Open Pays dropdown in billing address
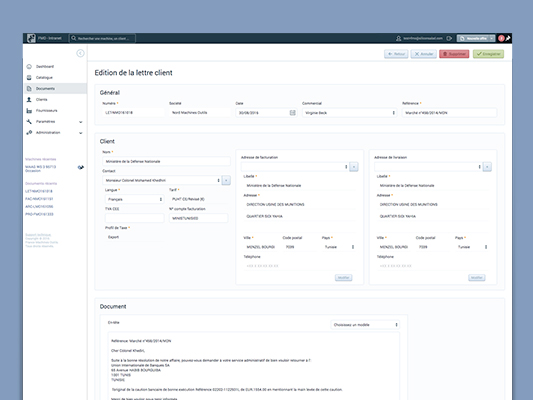Viewport: 533px width, 400px height. pyautogui.click(x=339, y=247)
